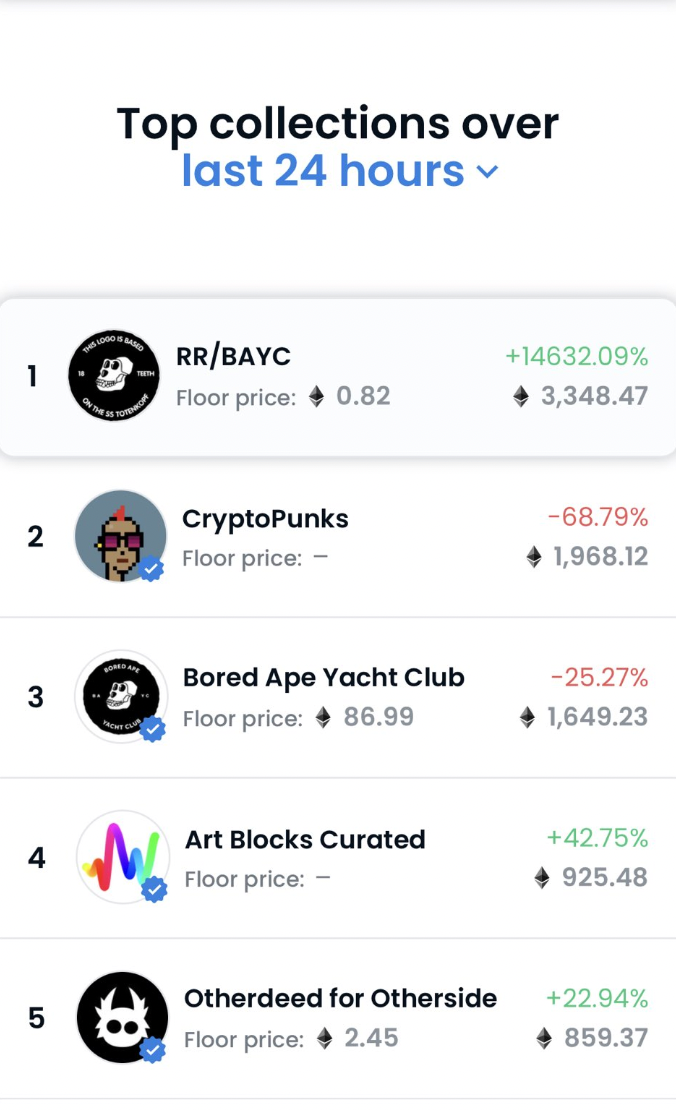Select the RR/BAYC collection name
This screenshot has width=676, height=1110.
[x=233, y=356]
